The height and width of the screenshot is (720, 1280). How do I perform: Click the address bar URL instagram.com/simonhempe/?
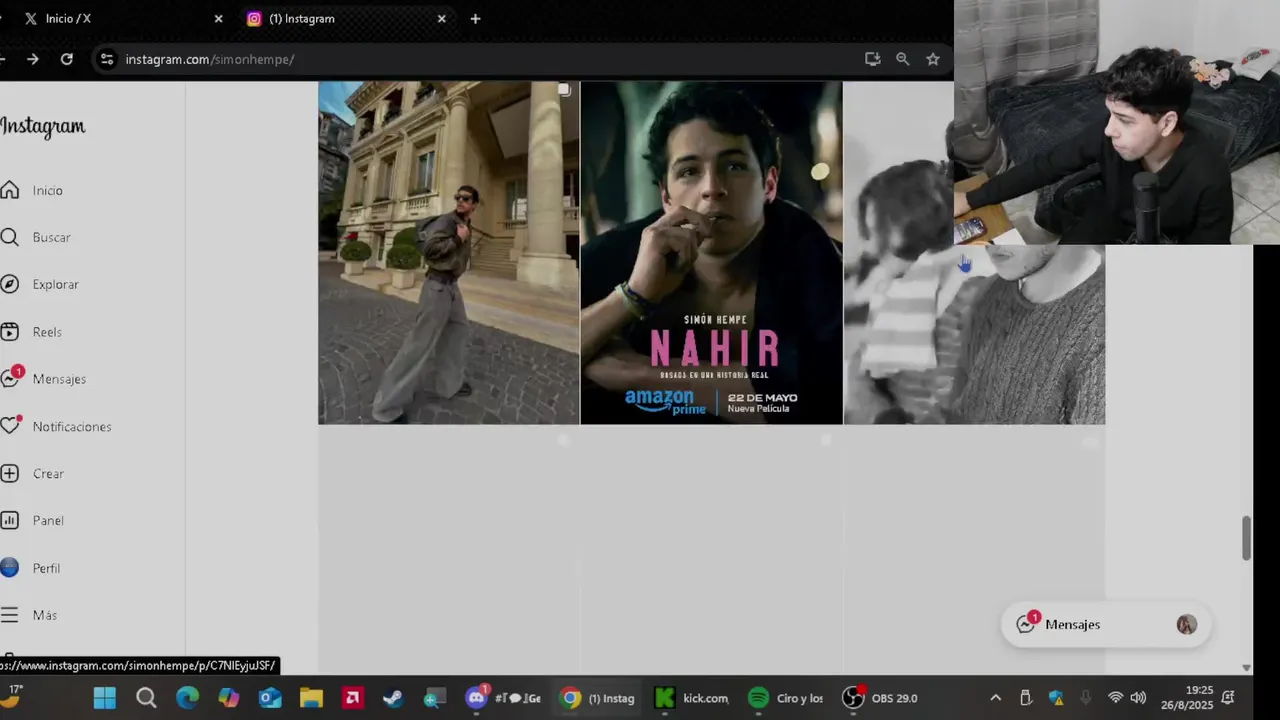(x=209, y=59)
